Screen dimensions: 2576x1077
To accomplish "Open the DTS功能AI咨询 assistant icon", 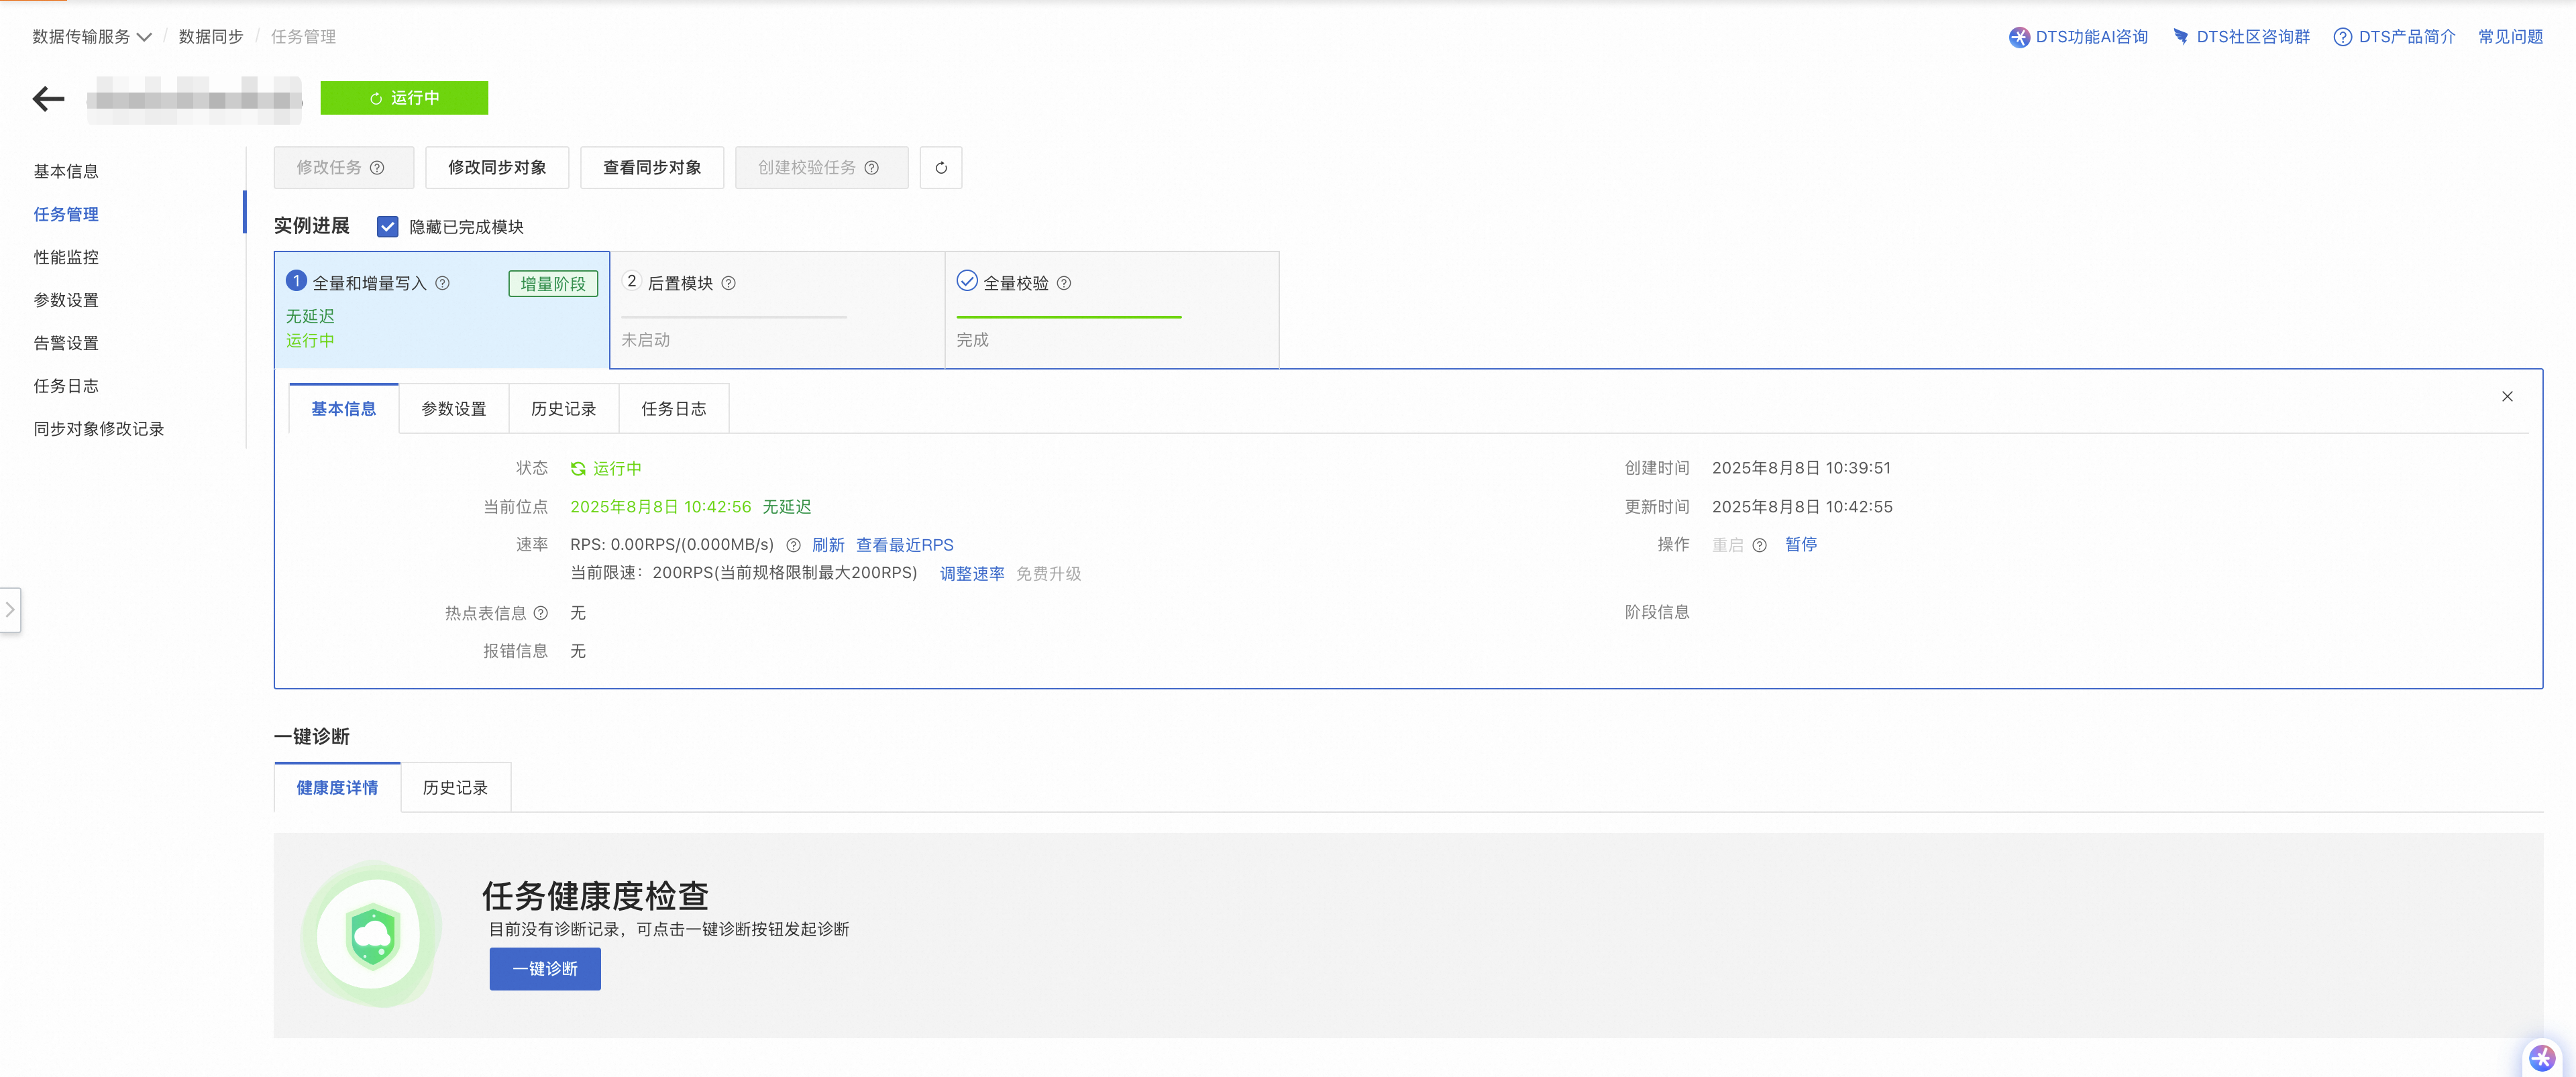I will (2019, 37).
